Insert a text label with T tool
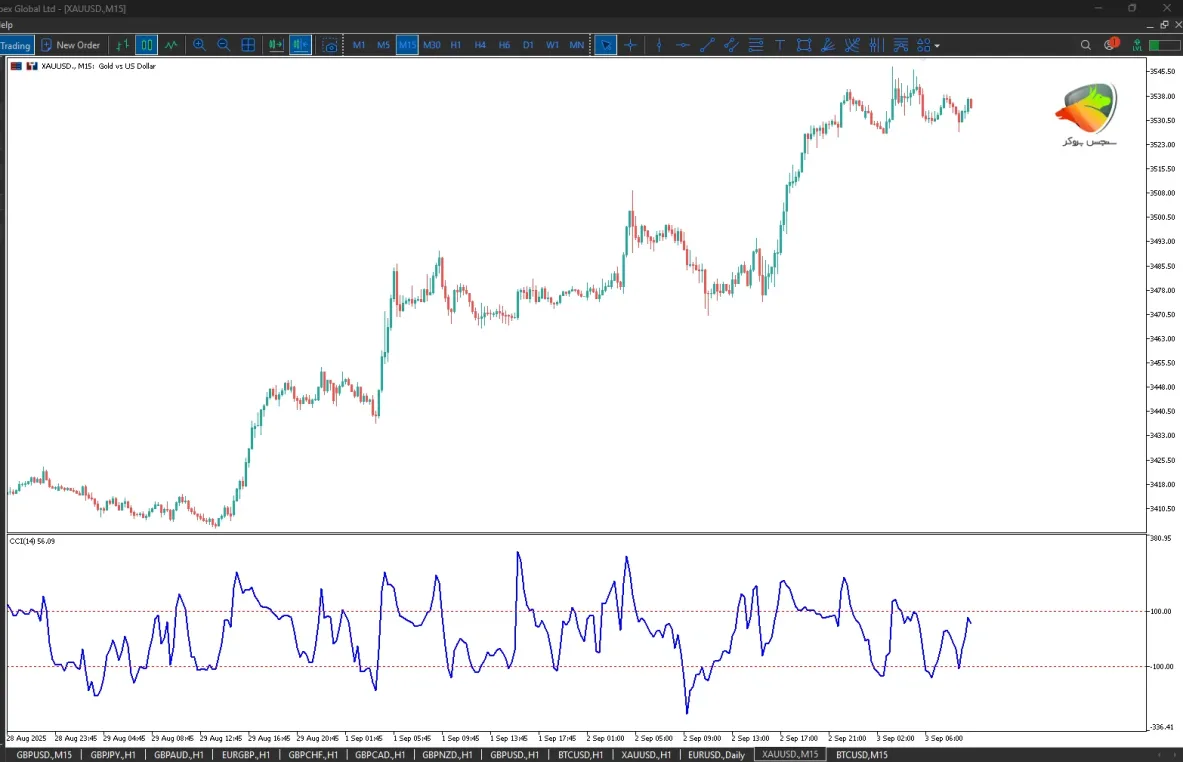Screen dimensions: 1183x762 [x=780, y=45]
